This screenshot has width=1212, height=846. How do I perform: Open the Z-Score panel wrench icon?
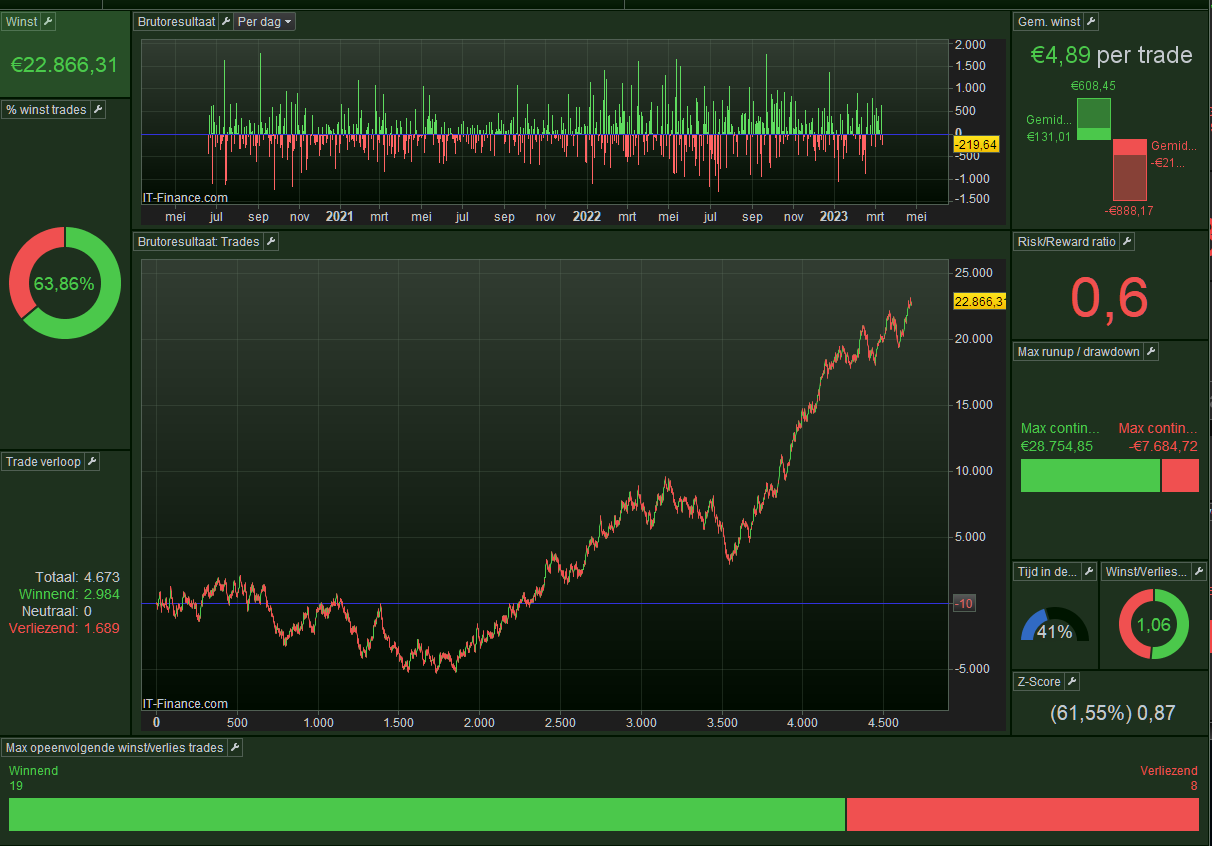1071,682
